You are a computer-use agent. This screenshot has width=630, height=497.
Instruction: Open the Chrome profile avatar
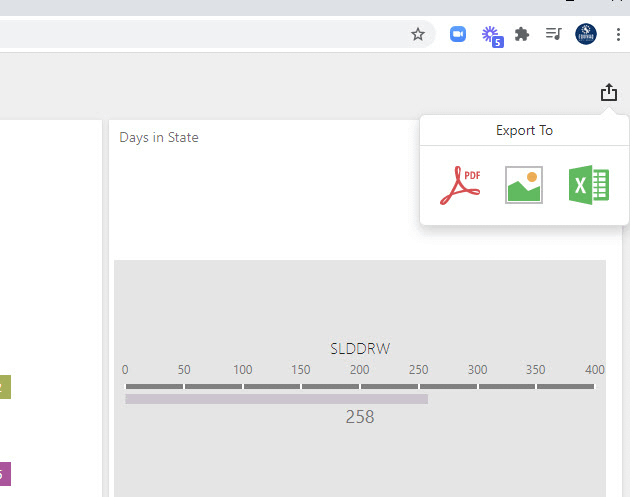click(586, 34)
